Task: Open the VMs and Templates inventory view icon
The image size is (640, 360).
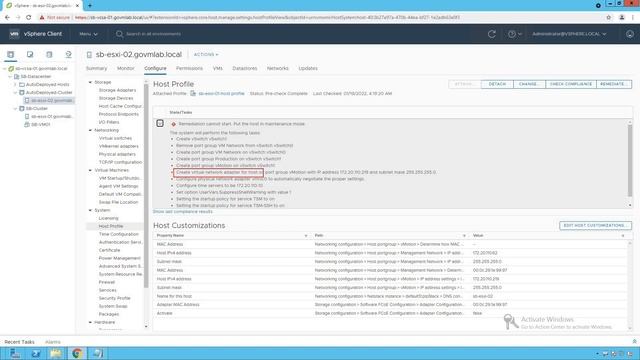Action: [30, 54]
